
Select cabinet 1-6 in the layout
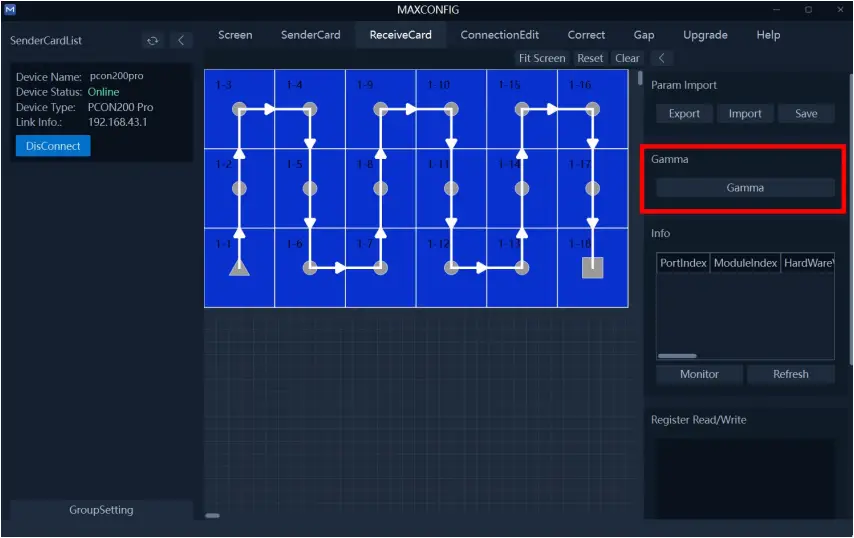pos(310,268)
